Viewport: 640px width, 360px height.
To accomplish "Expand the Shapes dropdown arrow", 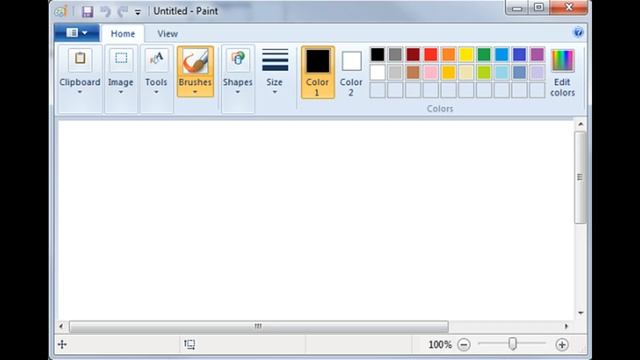I will tap(238, 92).
